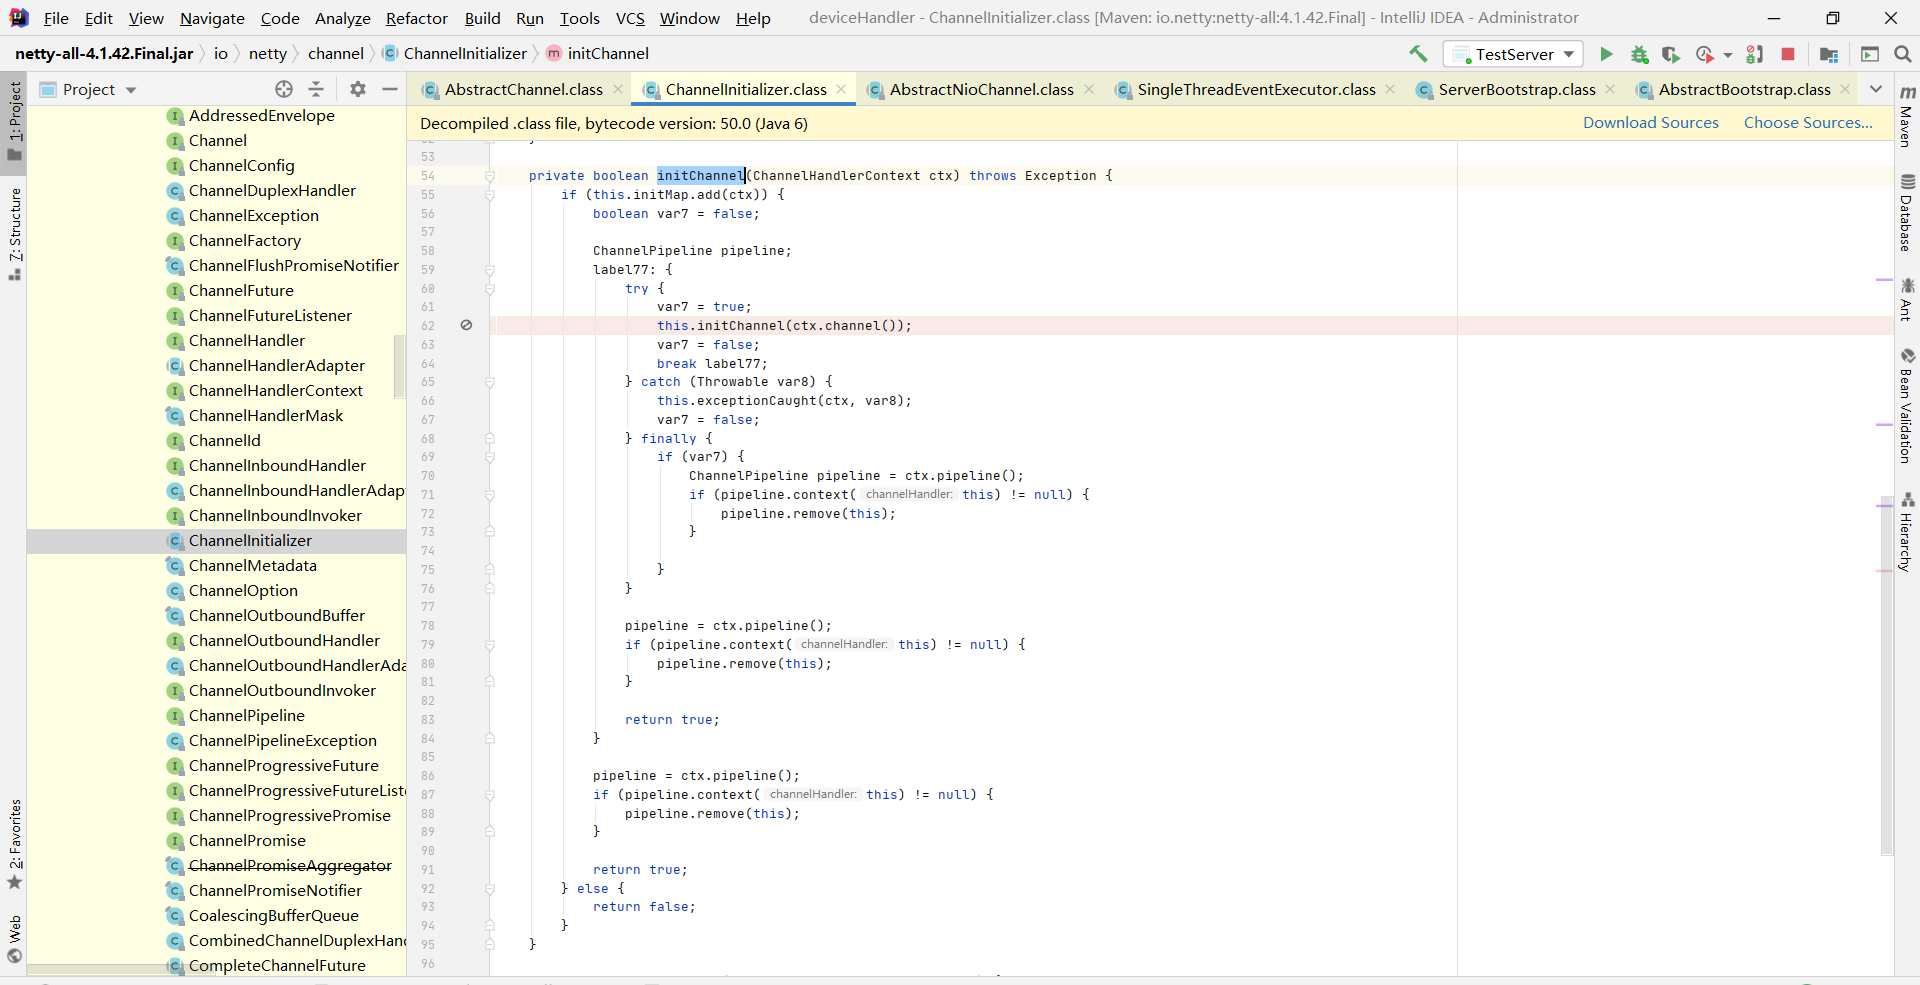Collapse the try block fold at line 60

click(x=490, y=289)
